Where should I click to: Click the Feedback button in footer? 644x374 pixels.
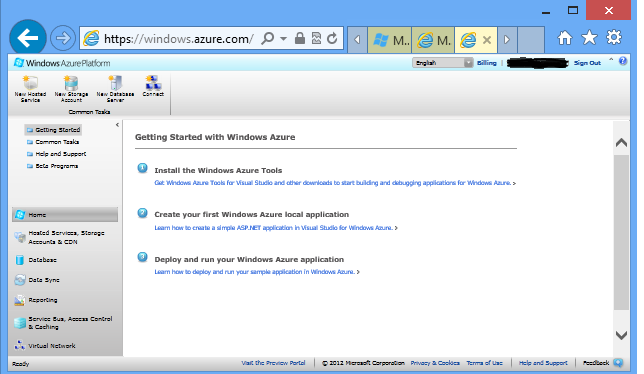(596, 363)
